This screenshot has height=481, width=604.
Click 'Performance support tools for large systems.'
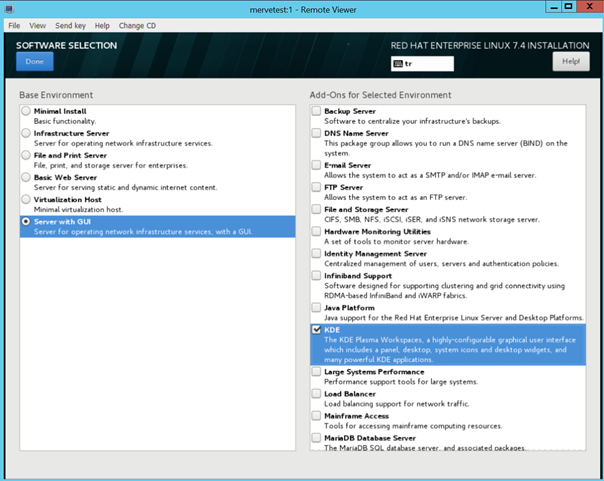[x=401, y=382]
